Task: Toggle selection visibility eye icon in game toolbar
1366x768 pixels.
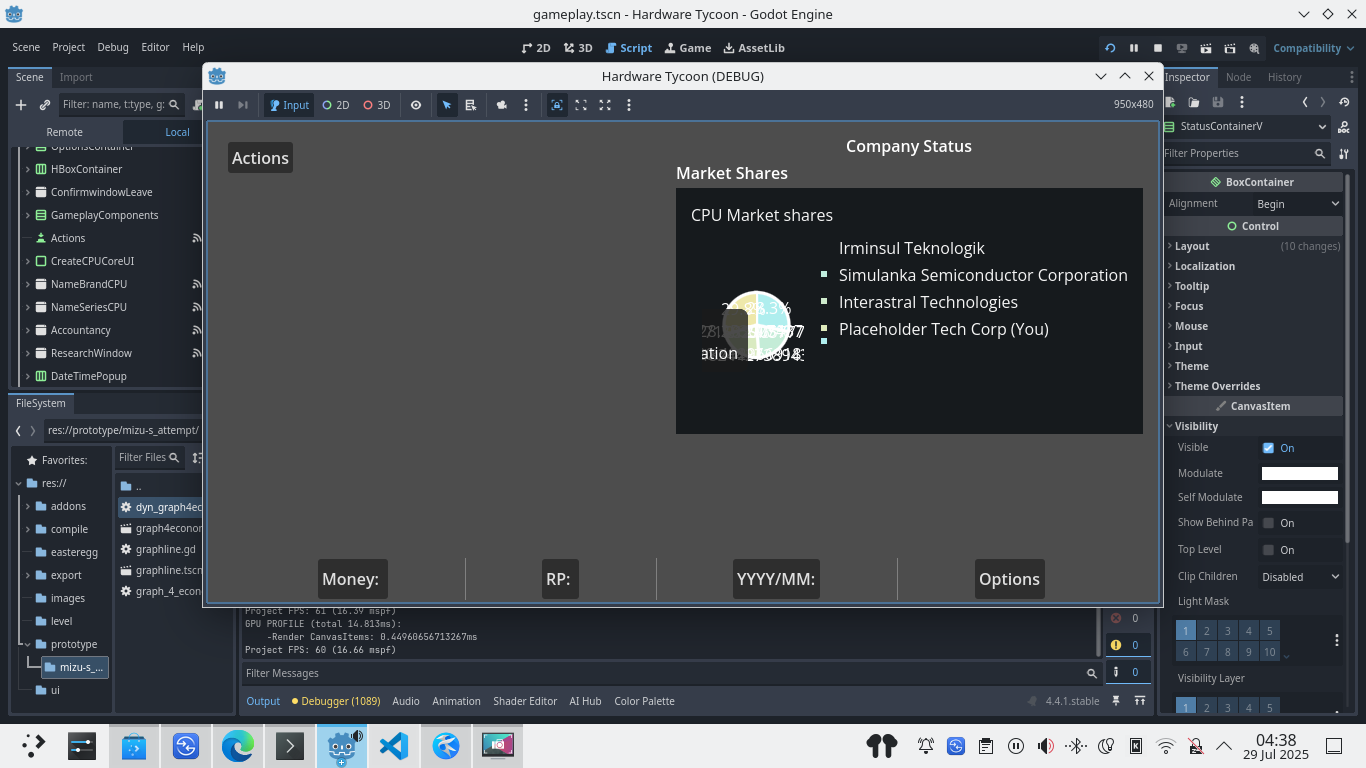Action: click(x=416, y=105)
